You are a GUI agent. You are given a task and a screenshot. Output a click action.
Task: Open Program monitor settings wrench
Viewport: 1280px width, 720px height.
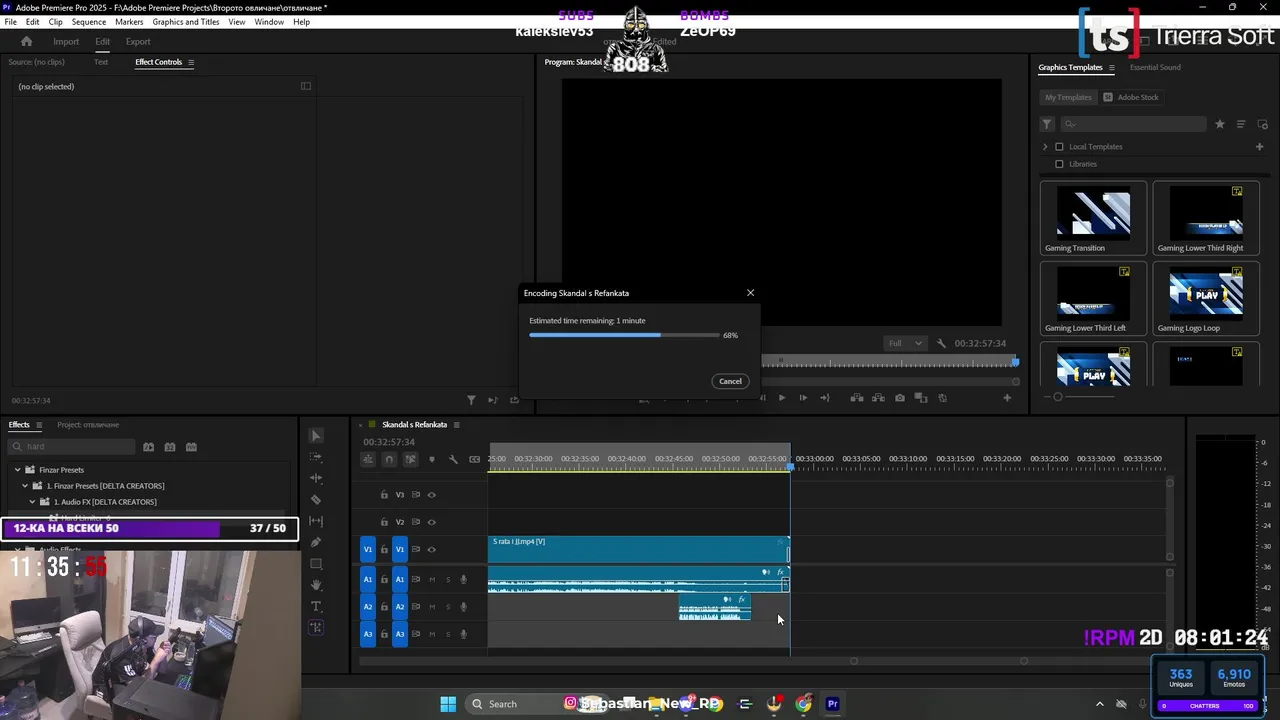(941, 343)
